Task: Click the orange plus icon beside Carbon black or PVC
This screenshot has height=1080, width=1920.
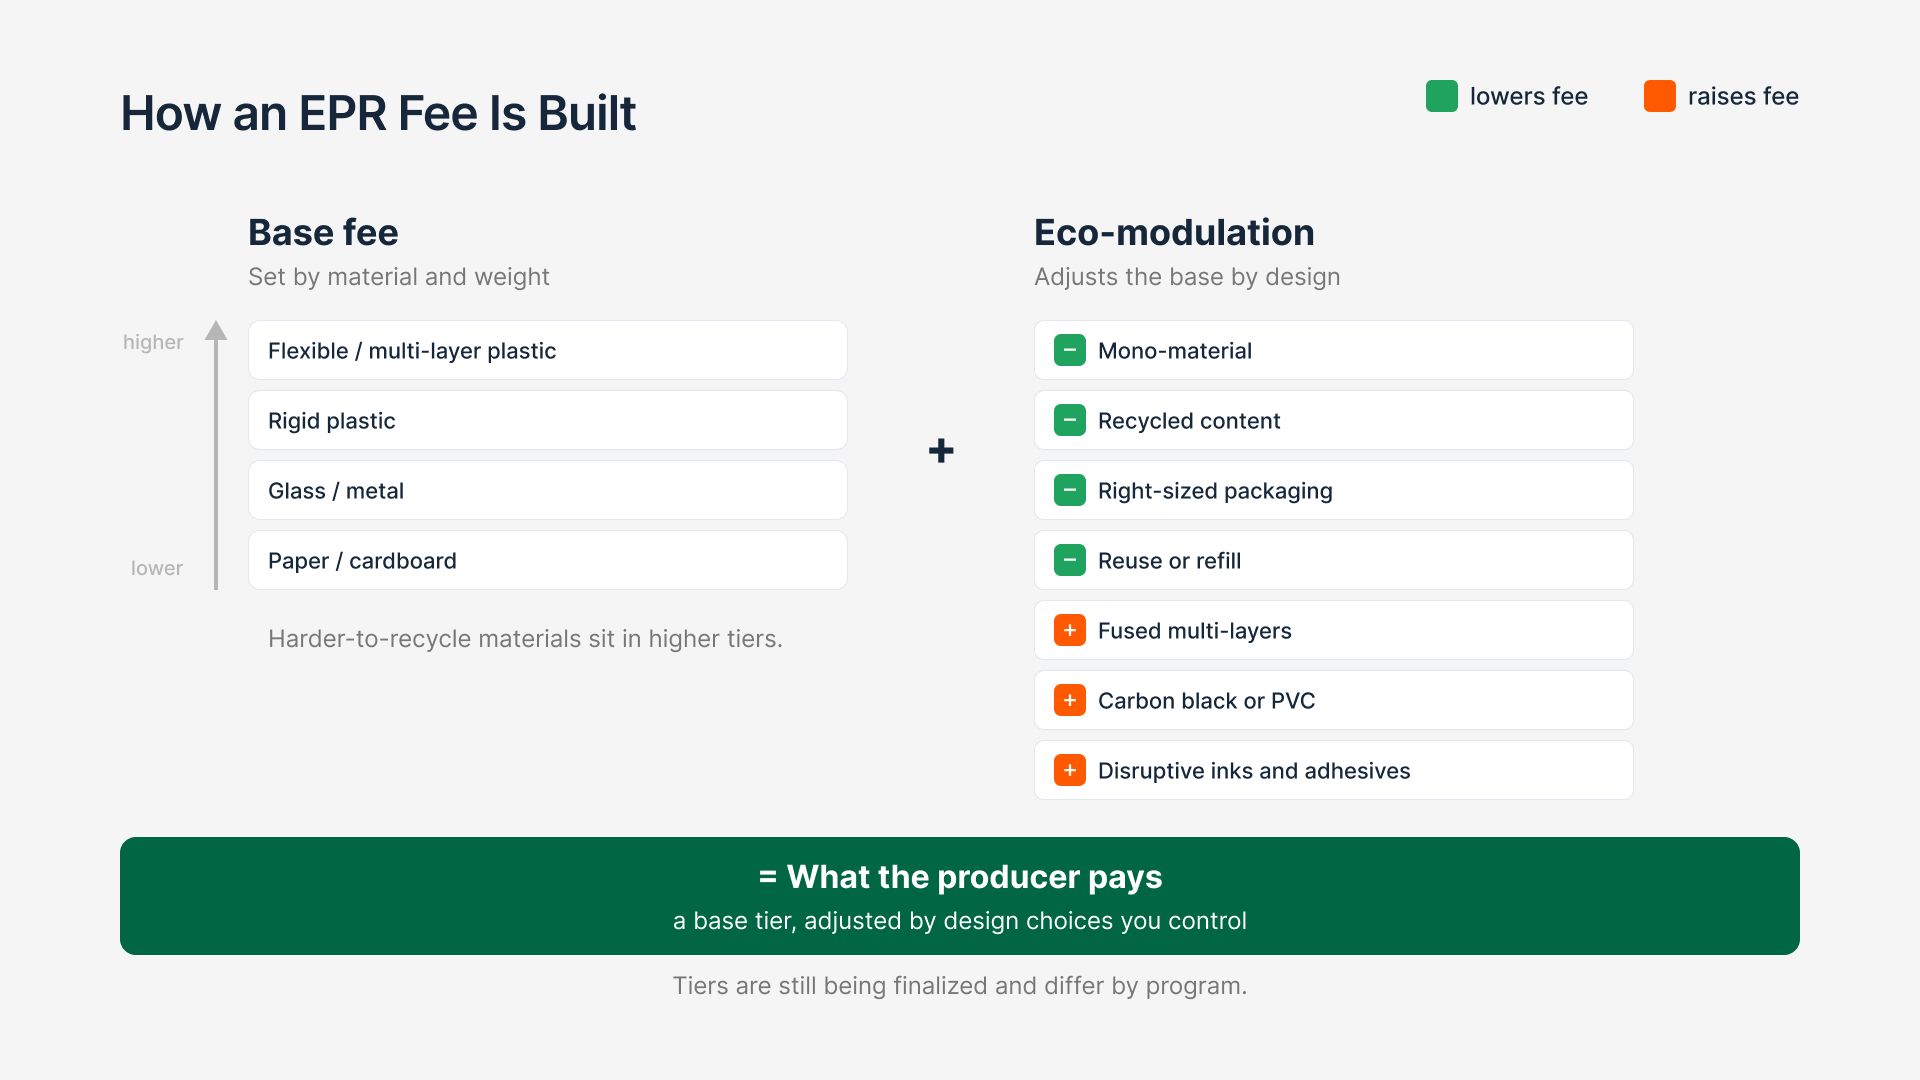Action: click(x=1069, y=700)
